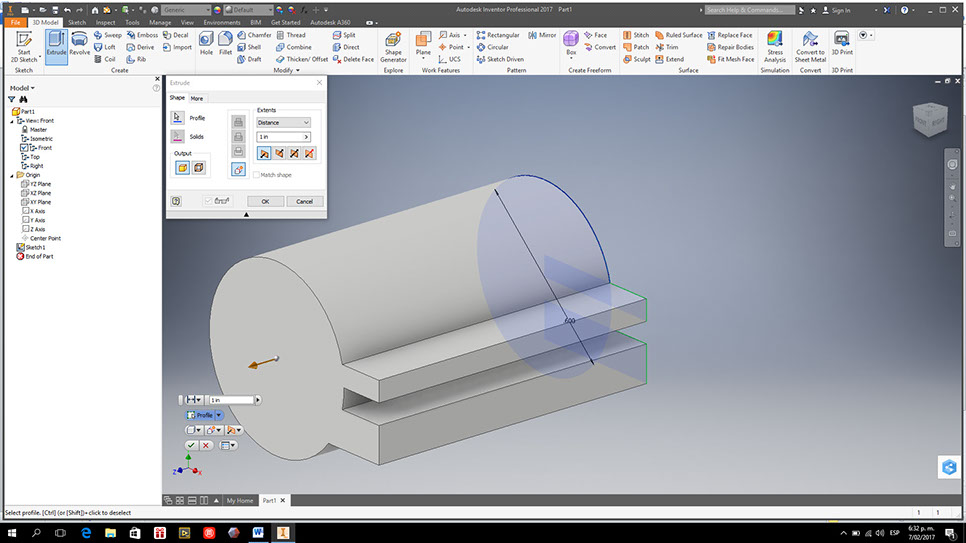
Task: Switch to the Sketch ribbon tab
Action: (x=77, y=21)
